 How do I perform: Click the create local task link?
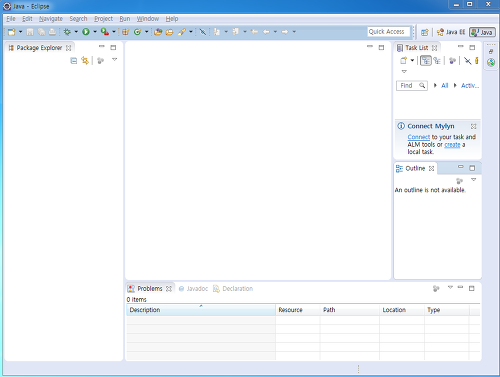pyautogui.click(x=452, y=145)
